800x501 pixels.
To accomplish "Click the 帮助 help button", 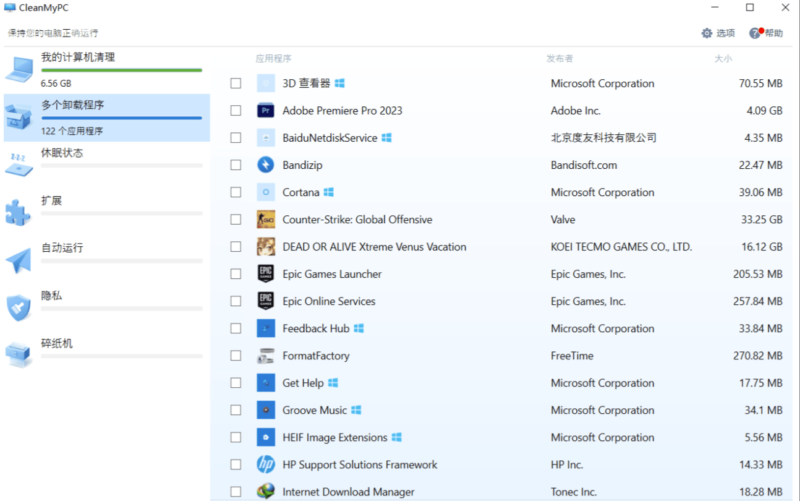I will (x=766, y=33).
